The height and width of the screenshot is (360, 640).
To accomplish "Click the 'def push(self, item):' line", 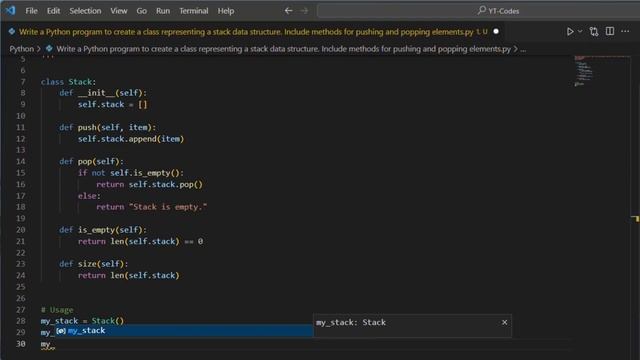I will [x=108, y=127].
